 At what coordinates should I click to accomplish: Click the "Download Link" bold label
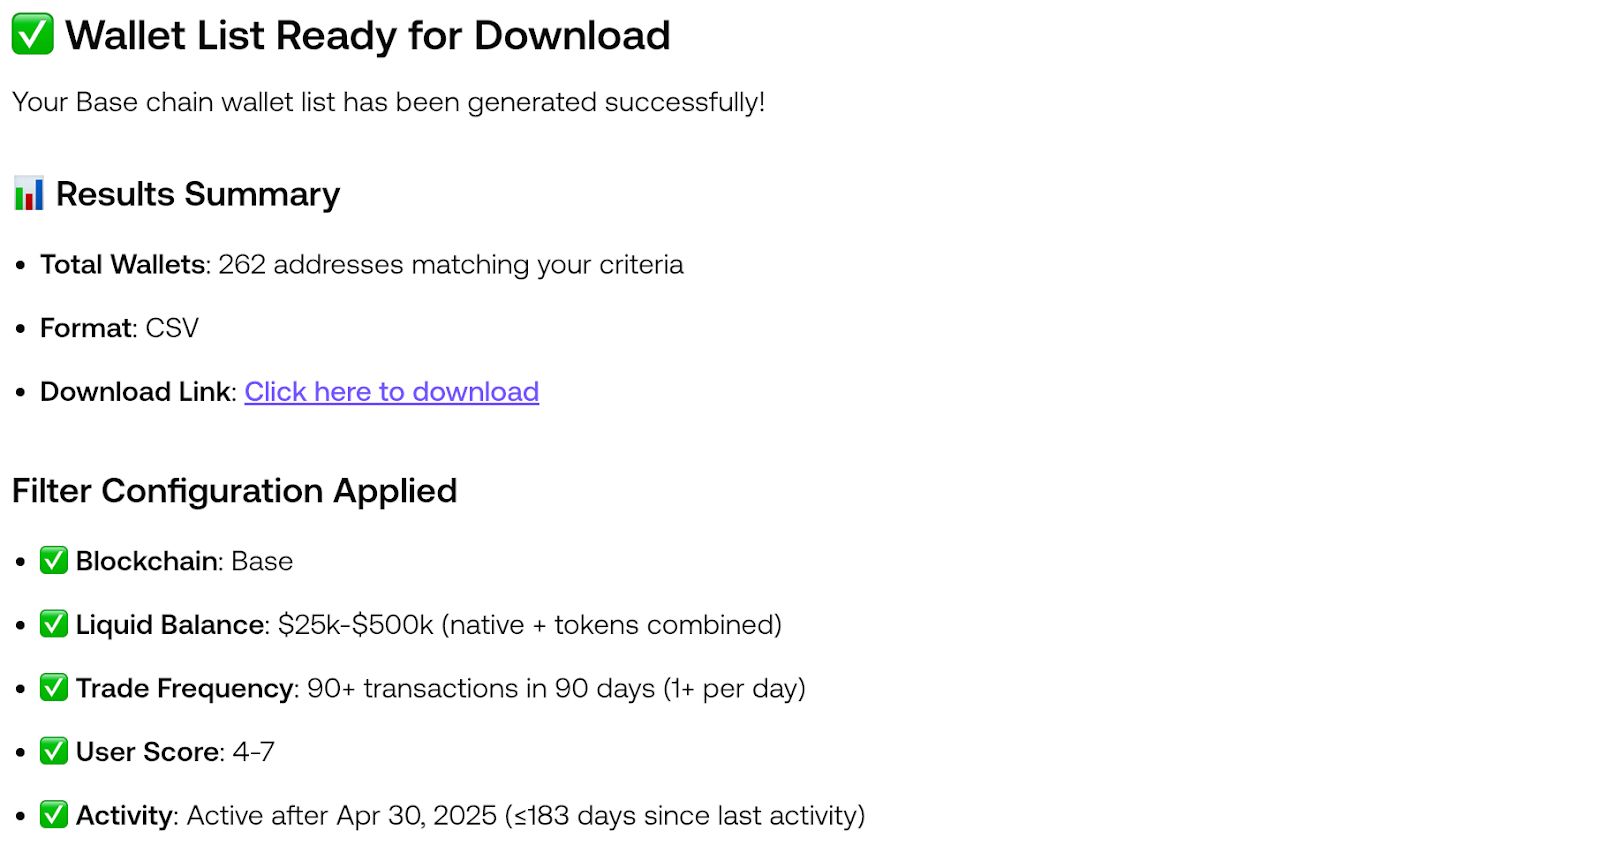pos(136,392)
